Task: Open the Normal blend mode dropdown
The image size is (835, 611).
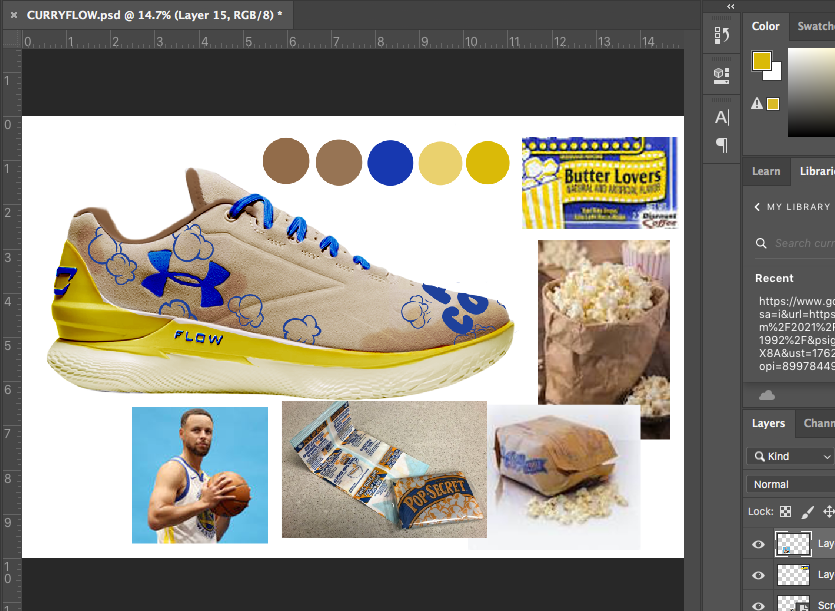Action: click(x=790, y=484)
